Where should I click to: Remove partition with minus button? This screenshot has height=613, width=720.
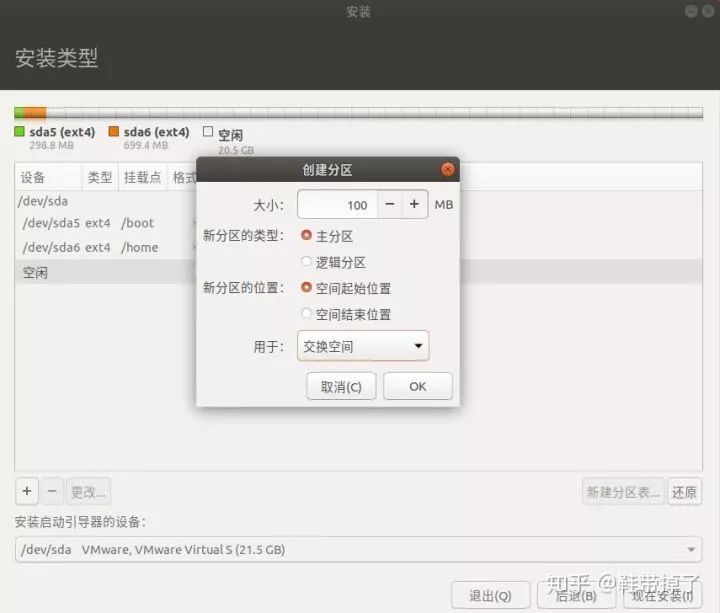coord(52,491)
